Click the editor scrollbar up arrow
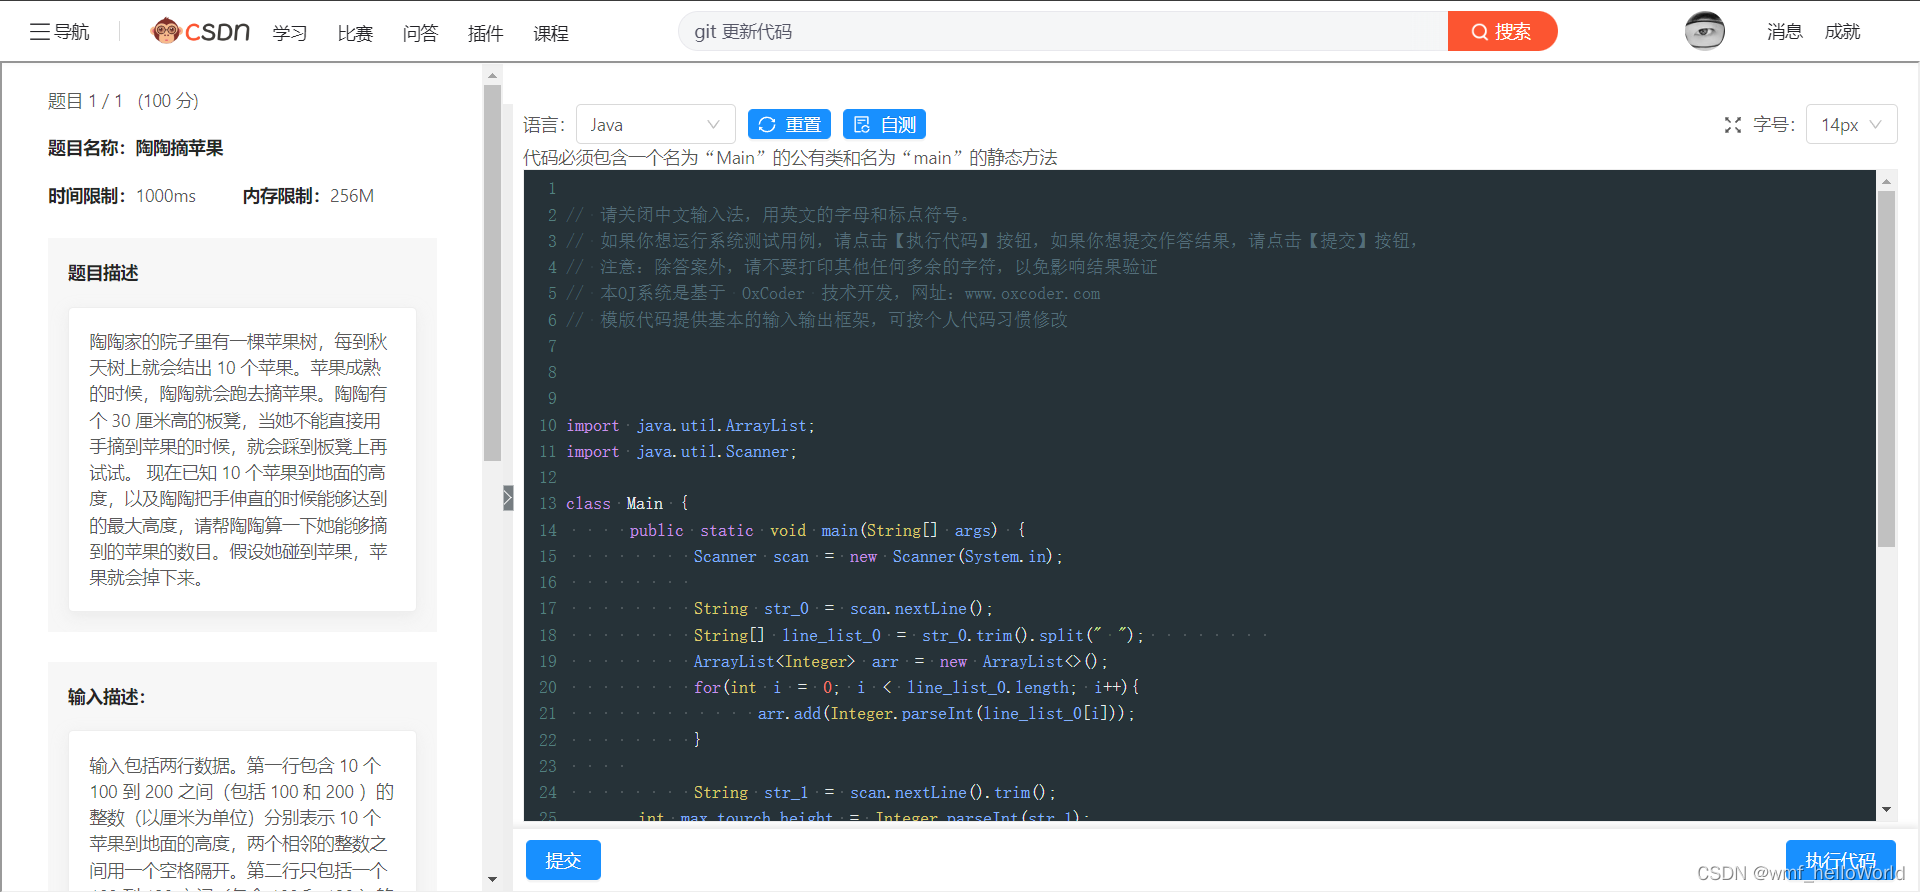Screen dimensions: 1920x892 pyautogui.click(x=1886, y=181)
